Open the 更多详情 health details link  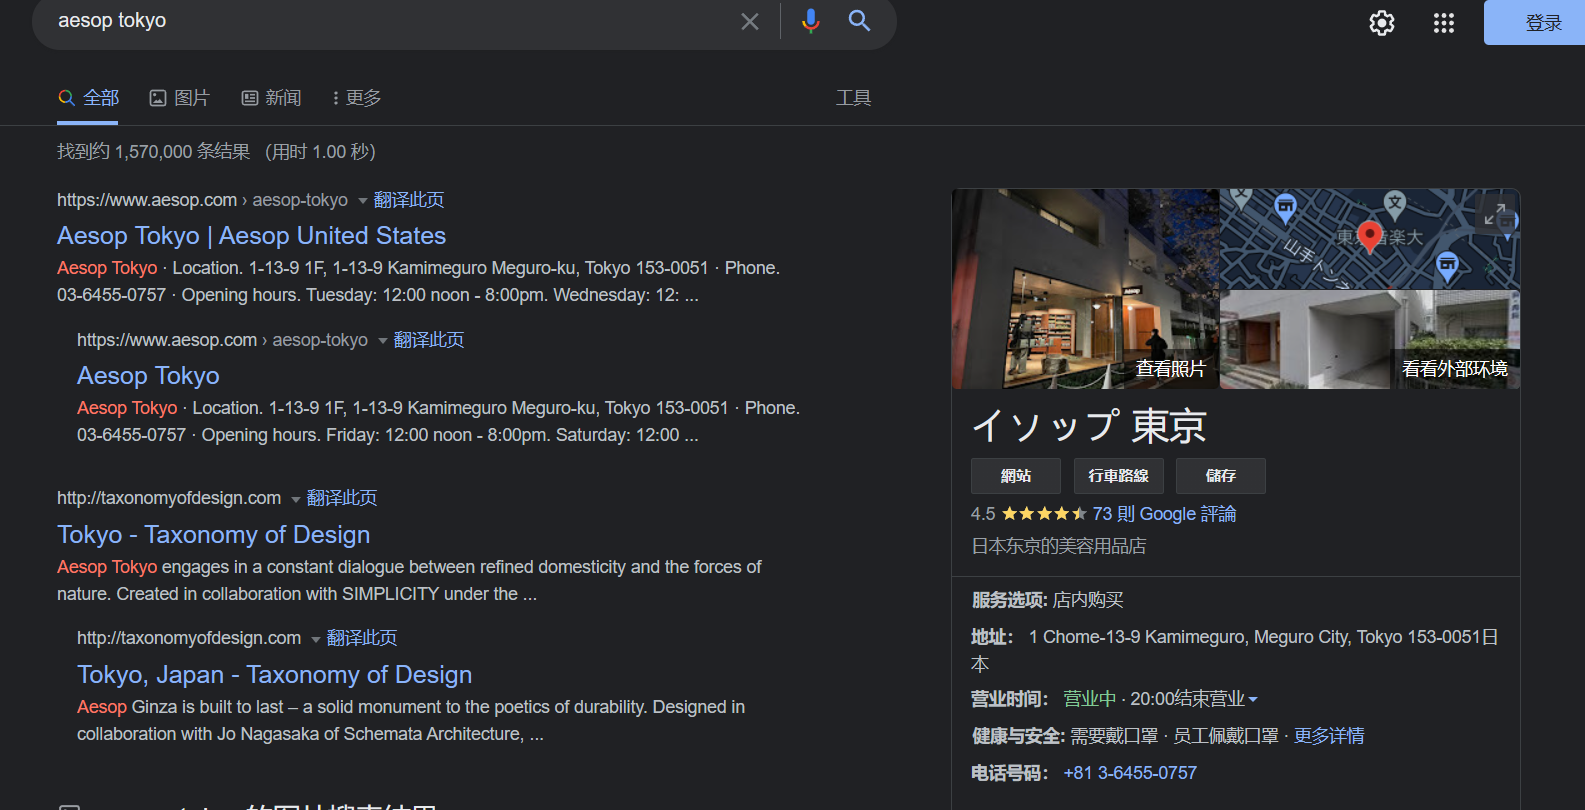[x=1329, y=736]
